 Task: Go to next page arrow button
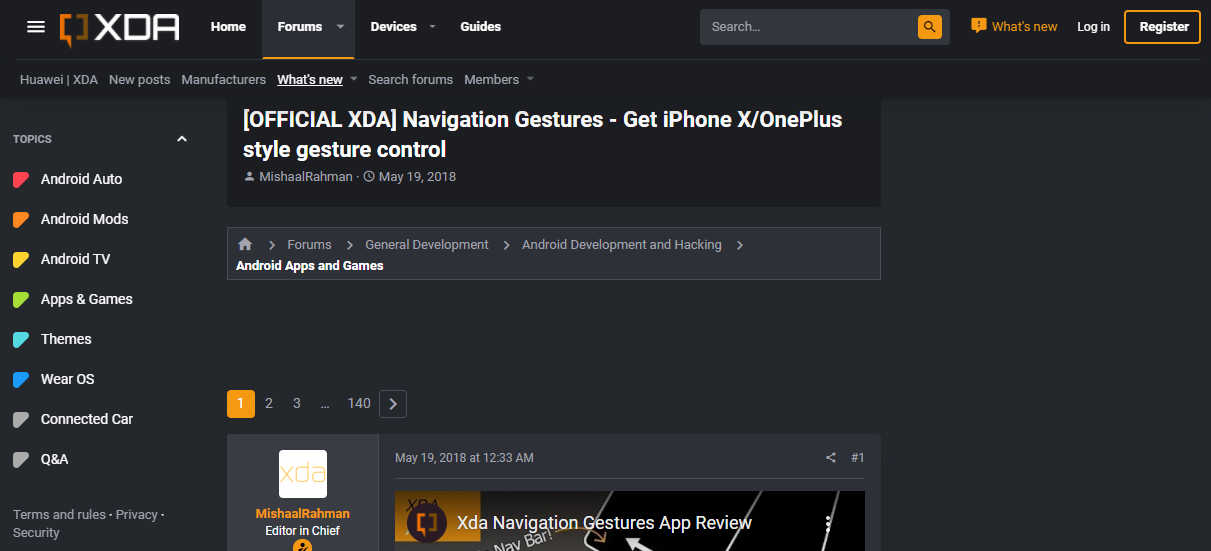click(x=393, y=404)
